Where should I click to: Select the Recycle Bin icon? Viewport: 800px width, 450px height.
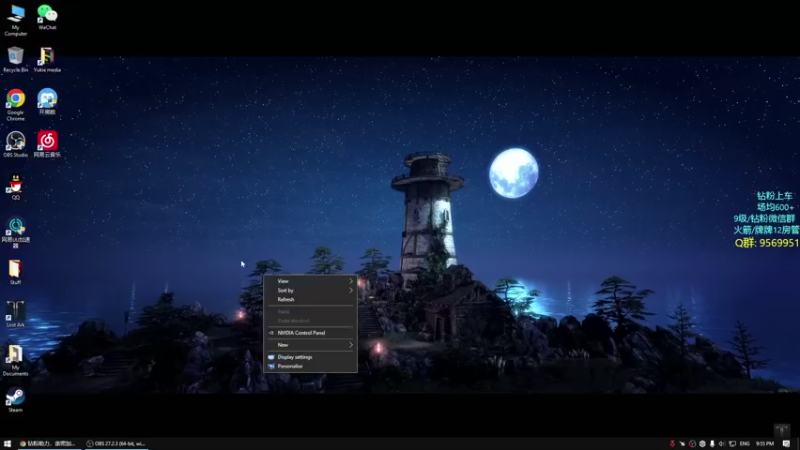point(16,60)
